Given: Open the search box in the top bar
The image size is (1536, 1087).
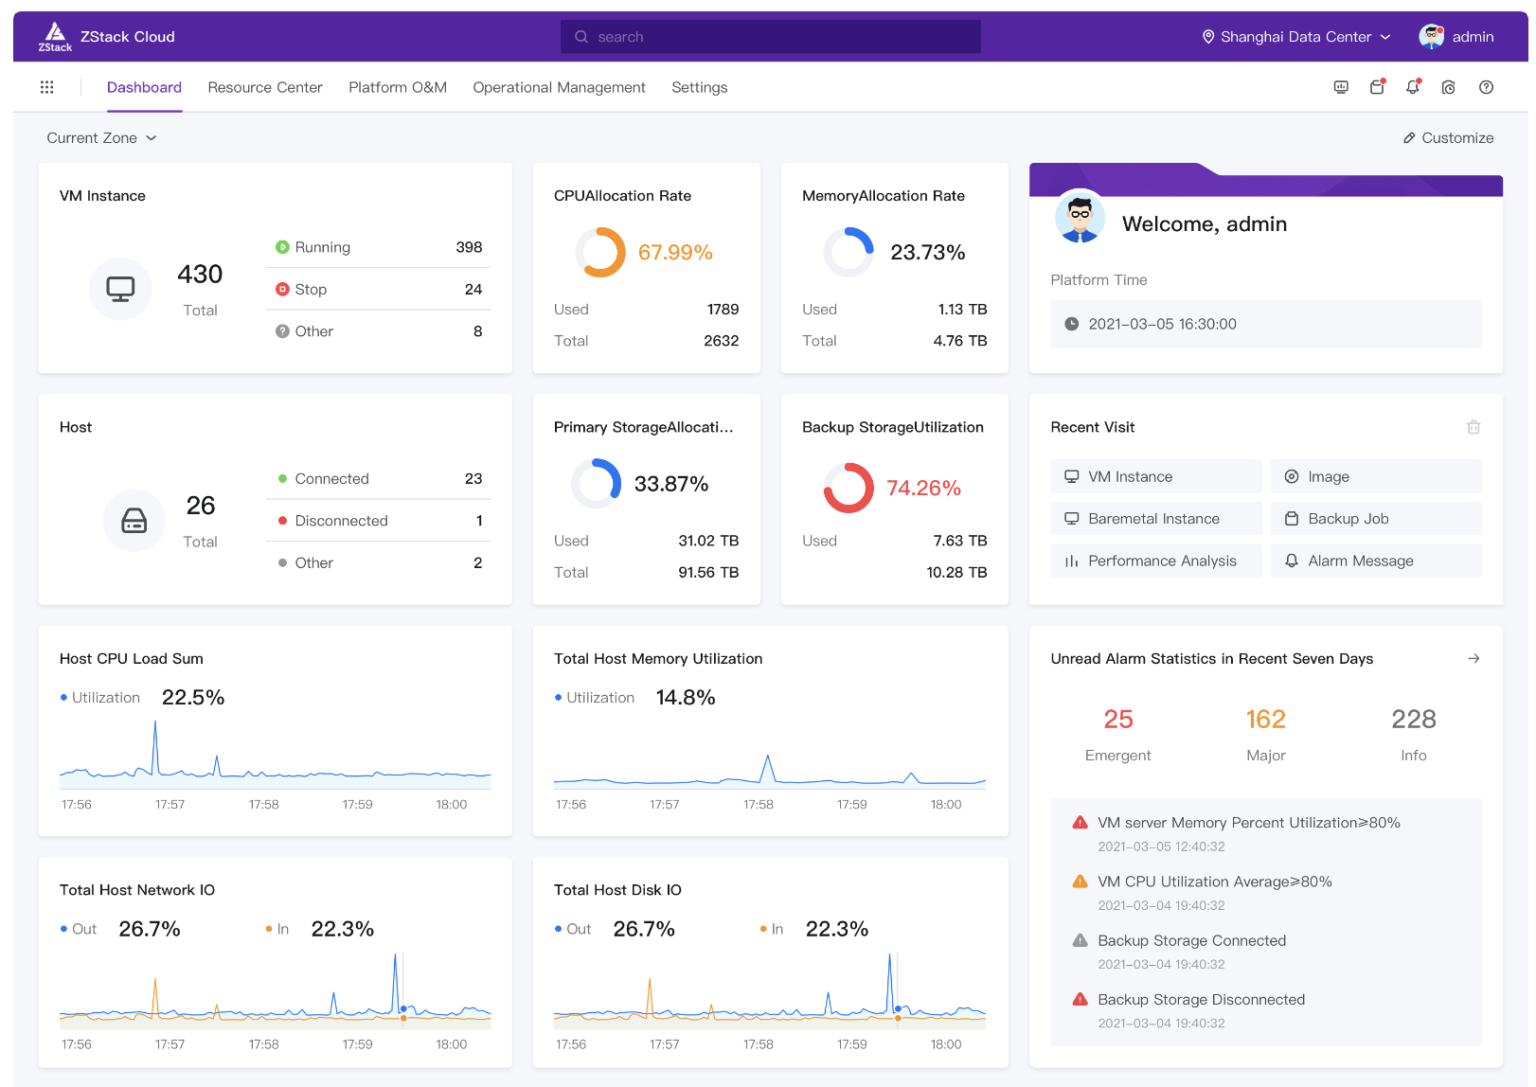Looking at the screenshot, I should [770, 37].
